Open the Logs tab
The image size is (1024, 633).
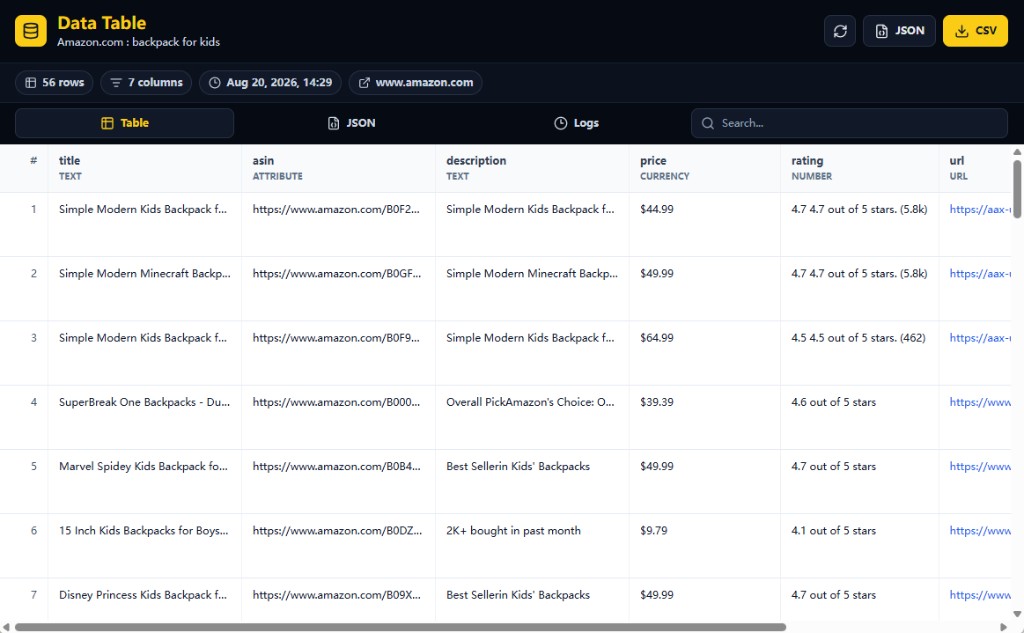coord(576,123)
